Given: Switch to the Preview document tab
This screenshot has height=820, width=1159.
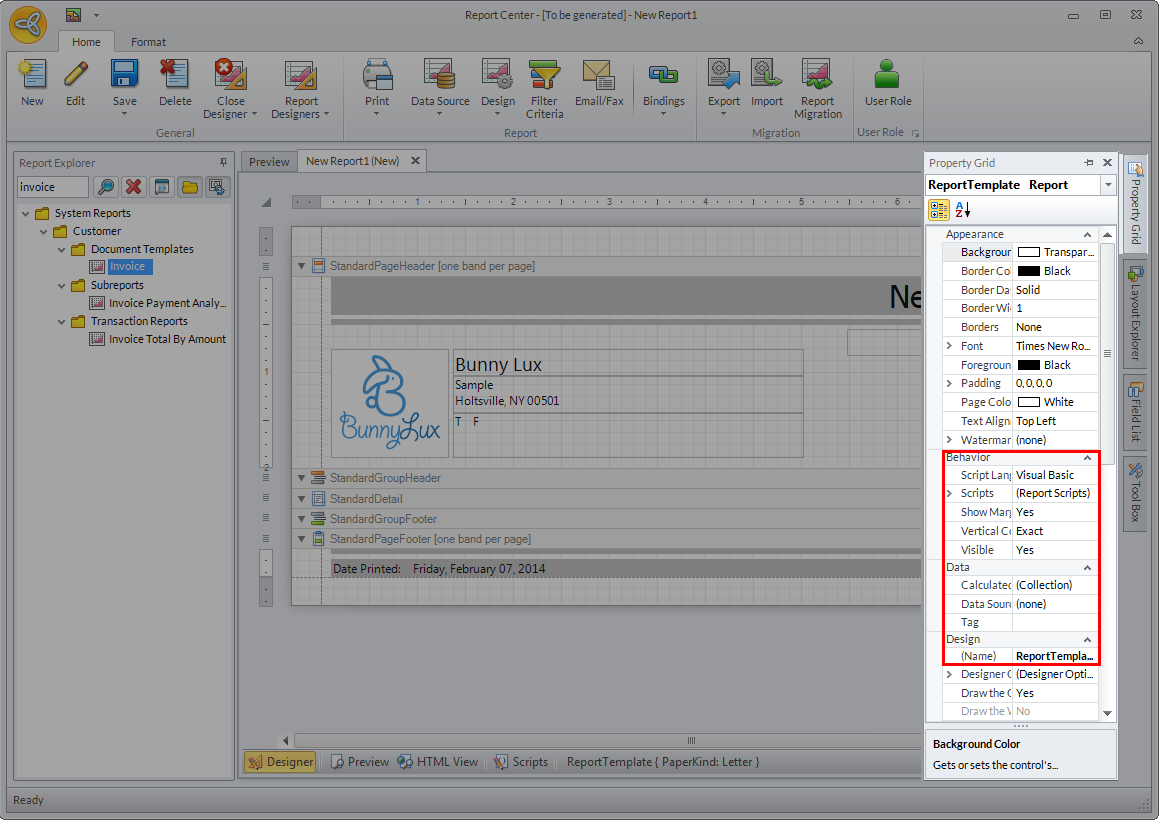Looking at the screenshot, I should [x=269, y=161].
